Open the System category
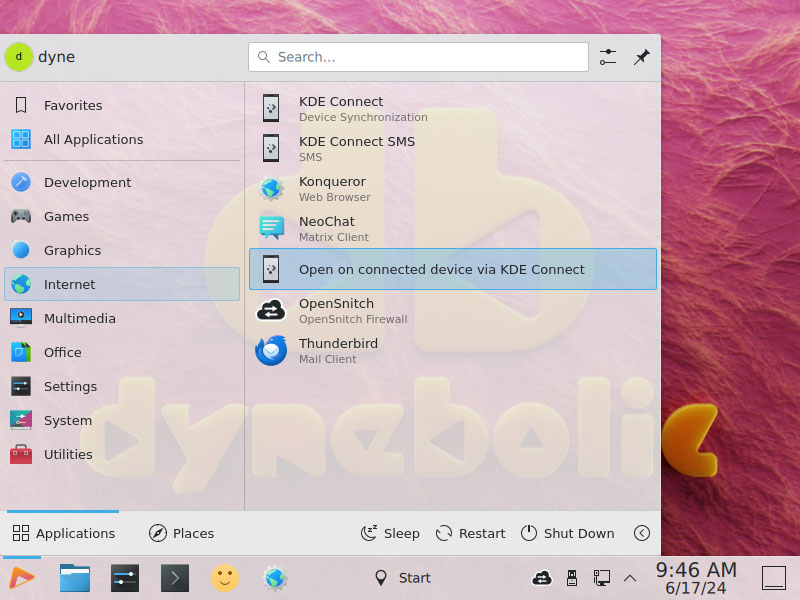Screen dimensions: 800x600 (122, 420)
